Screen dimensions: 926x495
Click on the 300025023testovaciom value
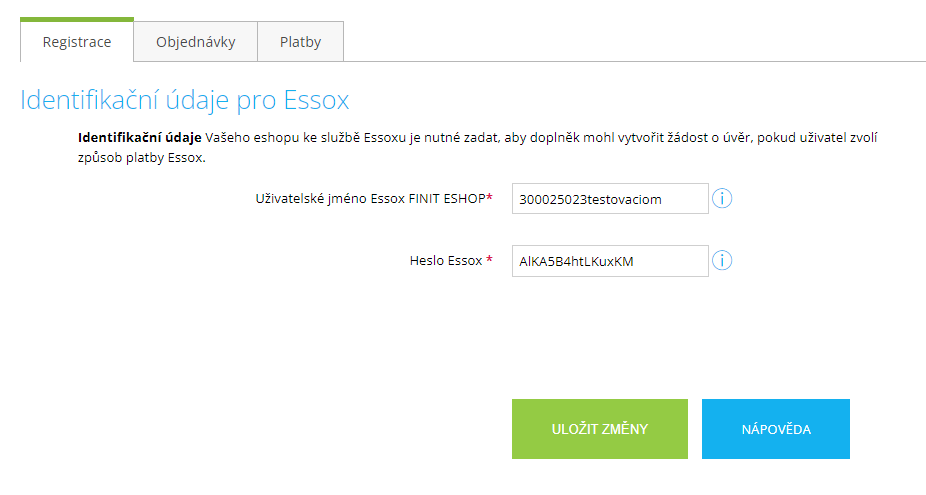(590, 200)
